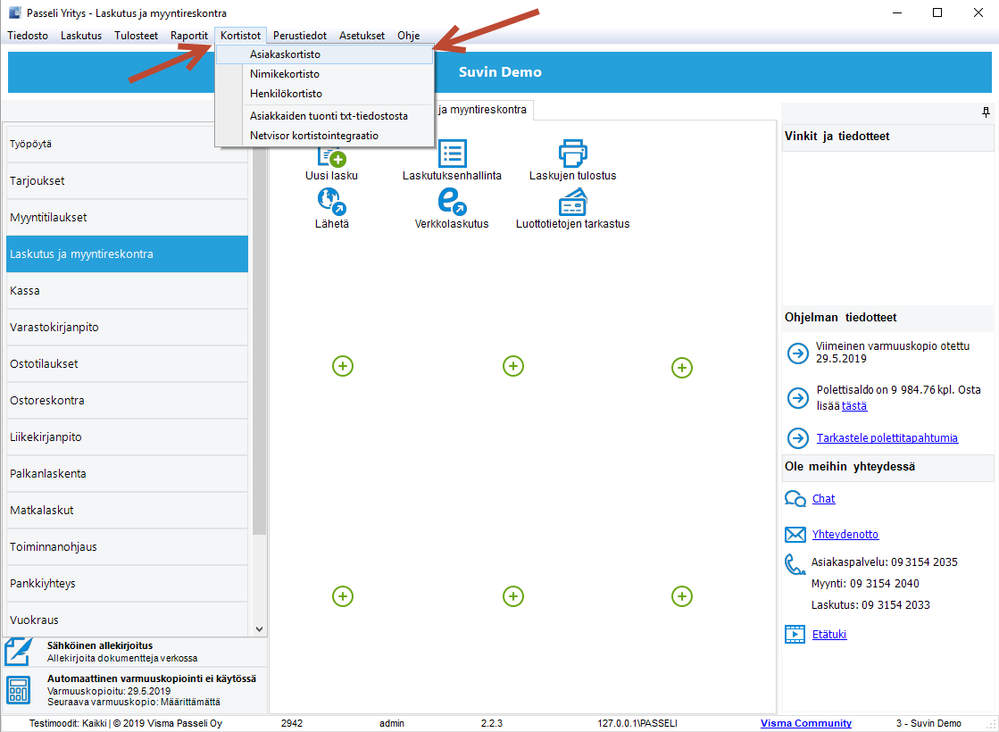This screenshot has height=732, width=999.
Task: Open the Tarjoukset module
Action: point(127,181)
